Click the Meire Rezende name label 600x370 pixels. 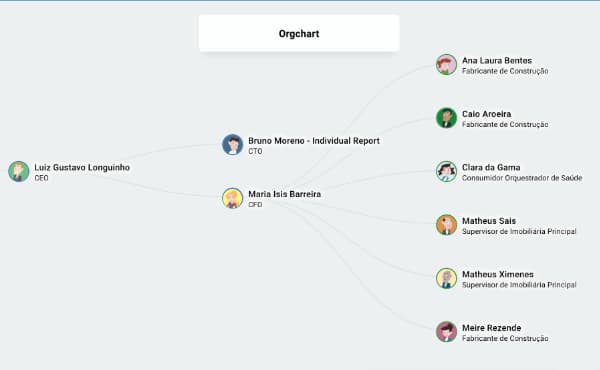[492, 328]
